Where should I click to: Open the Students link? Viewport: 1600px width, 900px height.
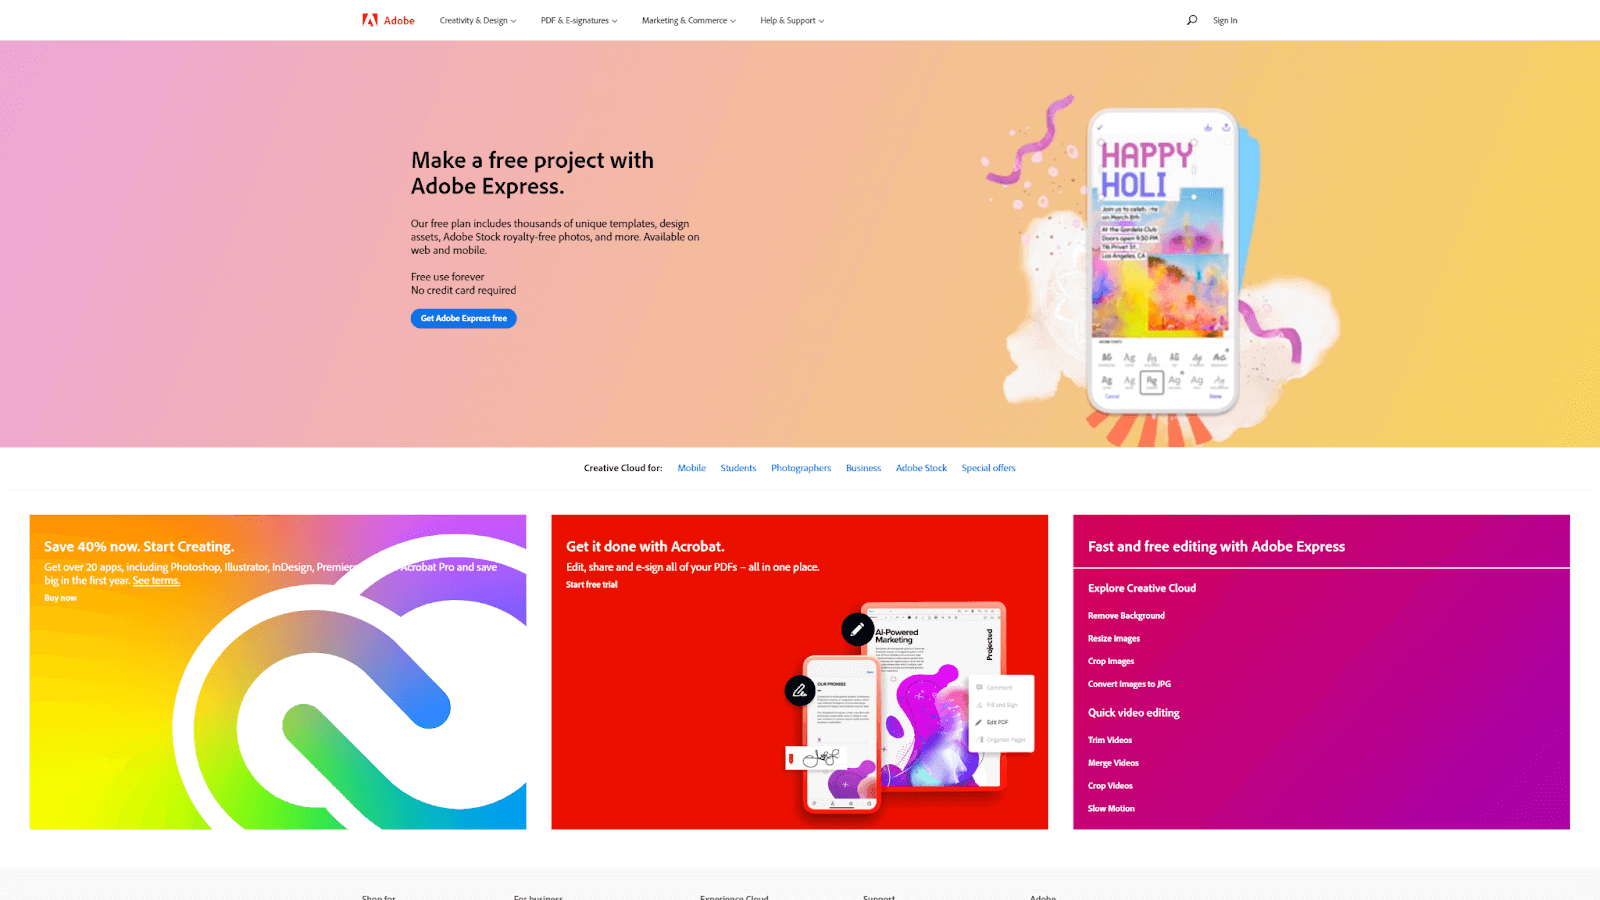coord(738,468)
